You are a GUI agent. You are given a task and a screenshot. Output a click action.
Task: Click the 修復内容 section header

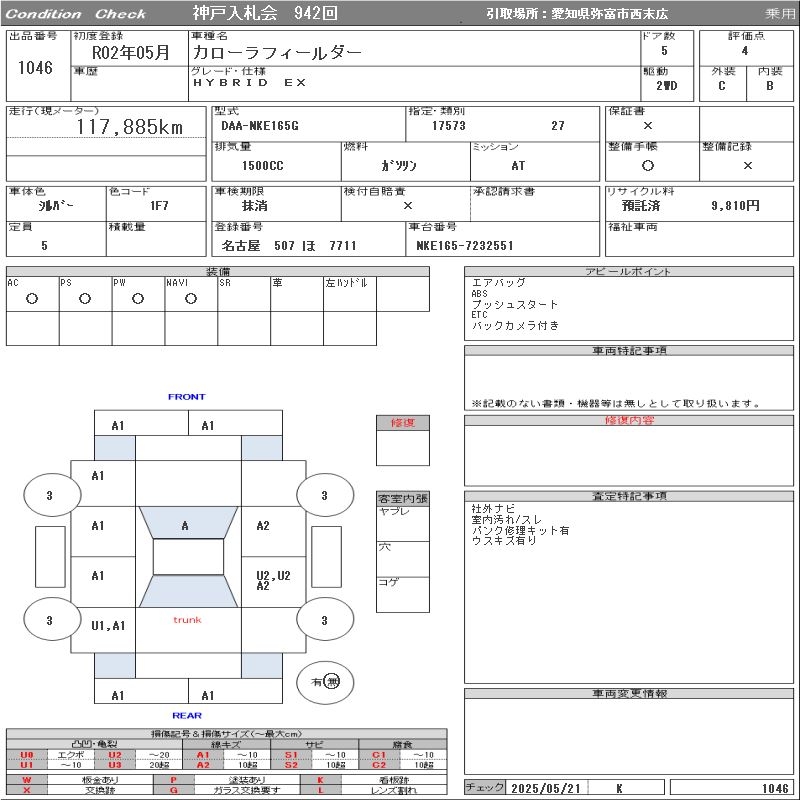point(629,420)
